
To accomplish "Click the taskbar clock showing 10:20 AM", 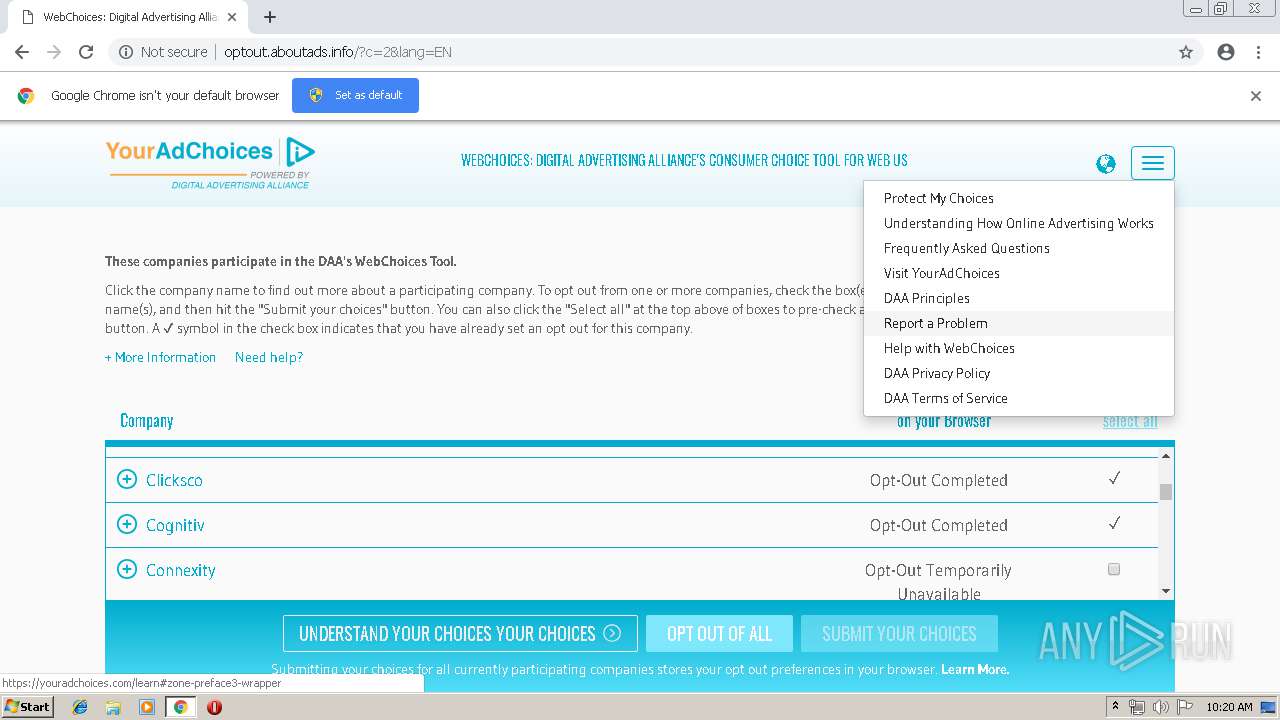I will pyautogui.click(x=1229, y=707).
